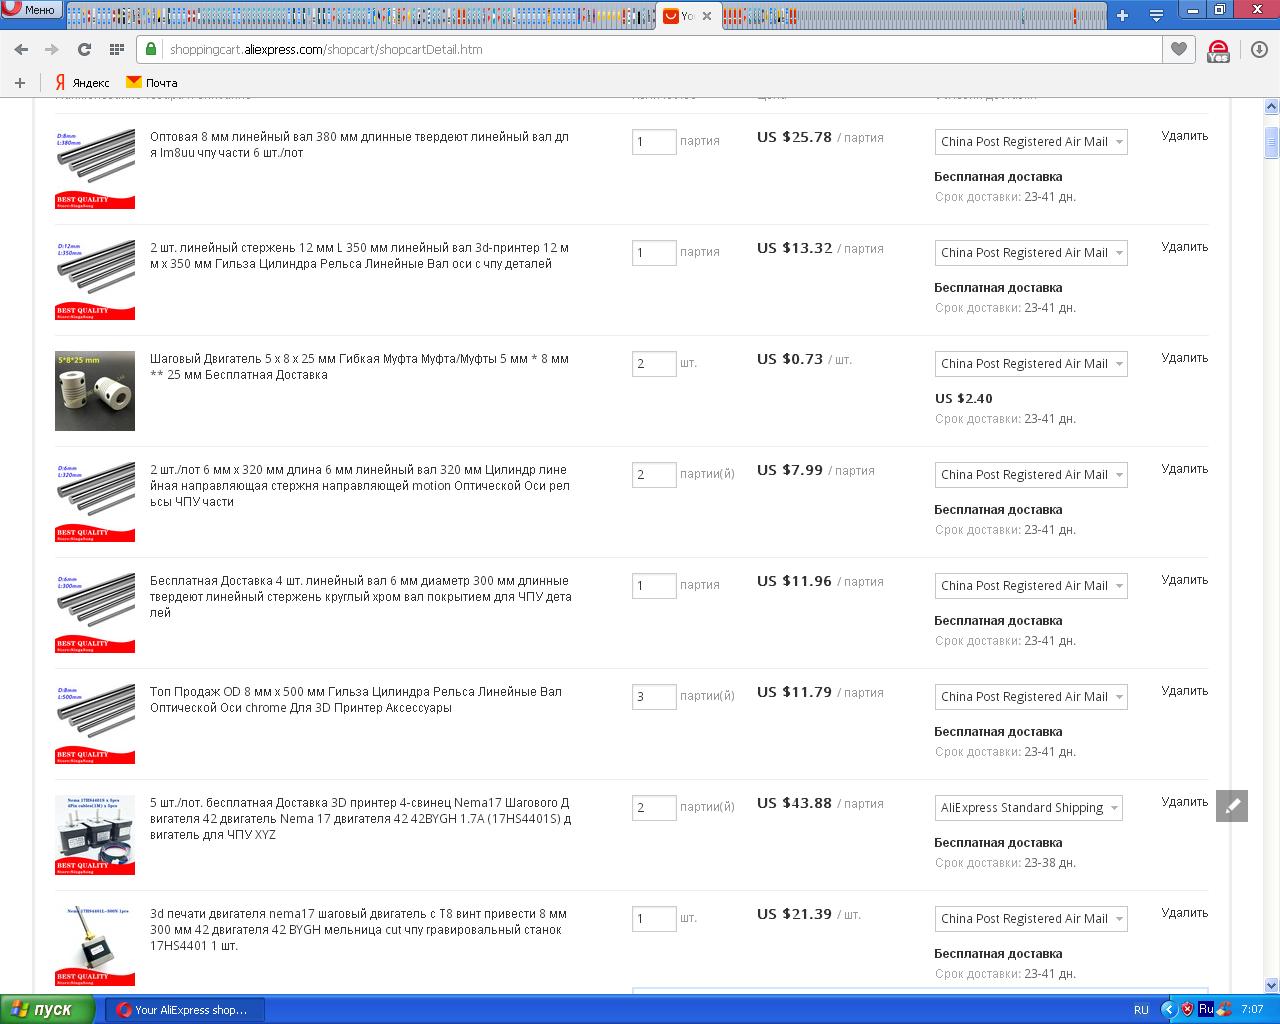
Task: Click the add bookmark plus icon
Action: click(19, 83)
